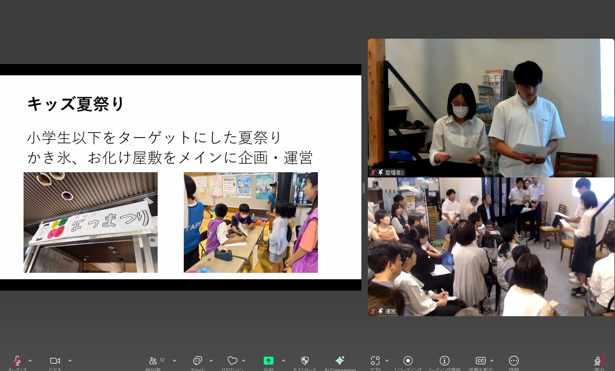Viewport: 615px width, 371px height.
Task: Select the presenter video tile at top
Action: click(x=491, y=107)
